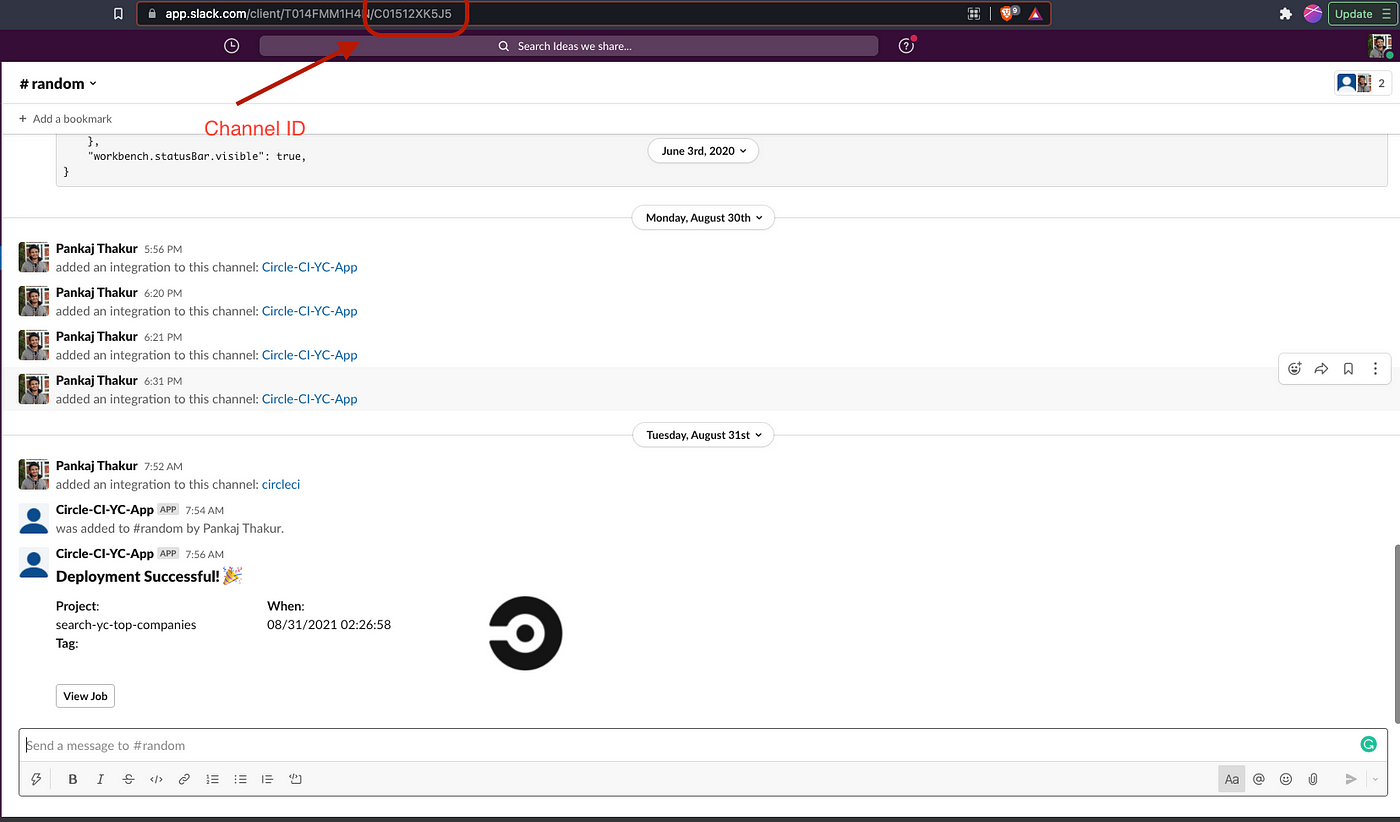Click Pankaj Thakur name at 5:56 PM
This screenshot has height=822, width=1400.
pyautogui.click(x=97, y=248)
